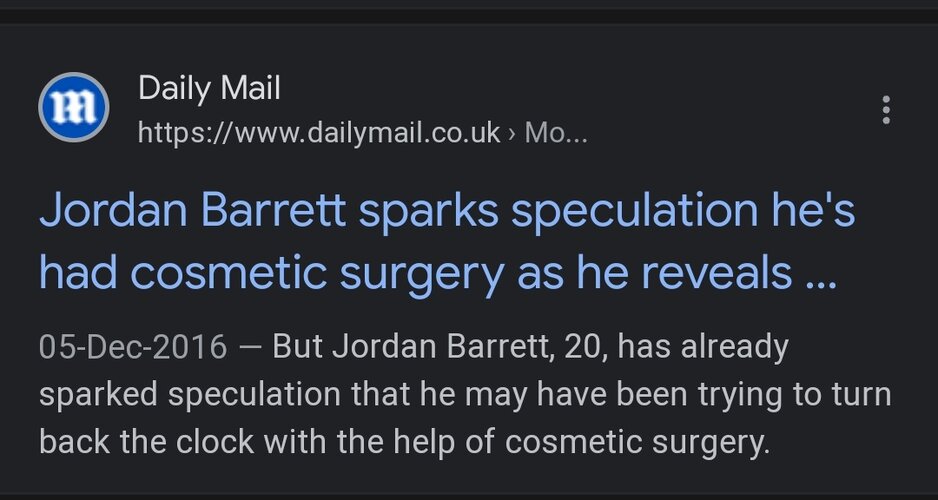This screenshot has width=938, height=500.
Task: Click the dark divider bar above result
Action: (x=469, y=16)
